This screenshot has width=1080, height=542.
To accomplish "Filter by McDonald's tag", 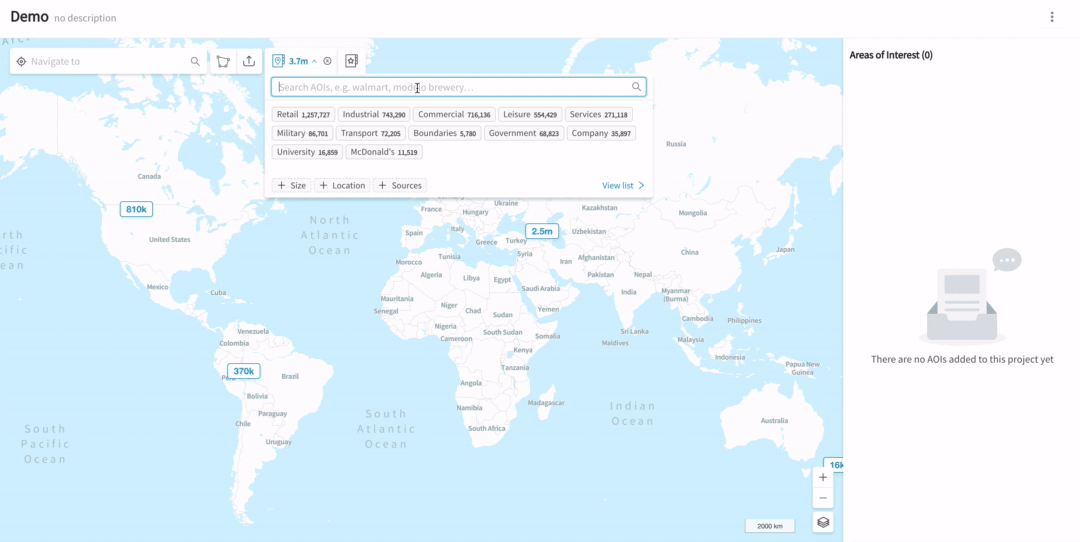I will pos(384,152).
